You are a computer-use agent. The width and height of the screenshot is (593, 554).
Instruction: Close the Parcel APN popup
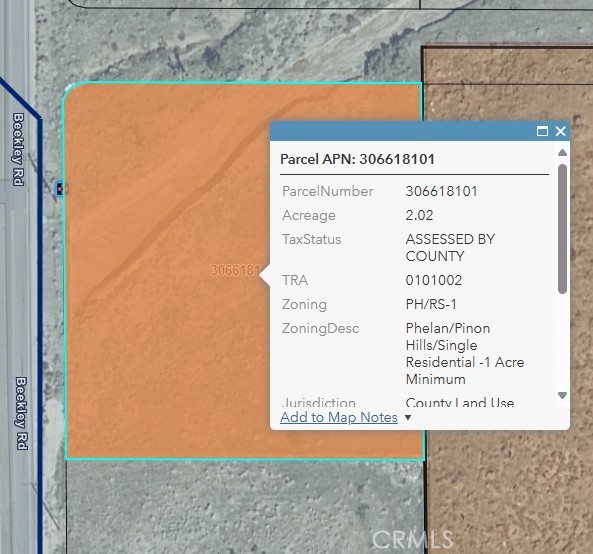560,131
